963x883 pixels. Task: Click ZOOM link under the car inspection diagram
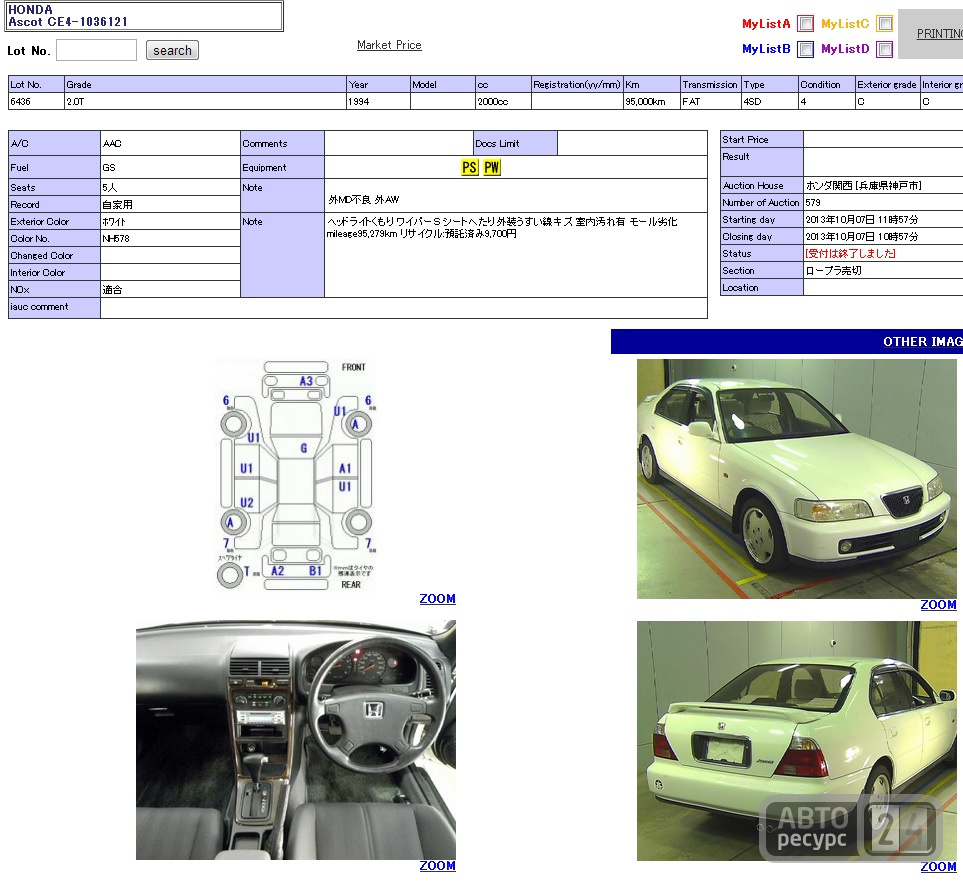coord(437,599)
